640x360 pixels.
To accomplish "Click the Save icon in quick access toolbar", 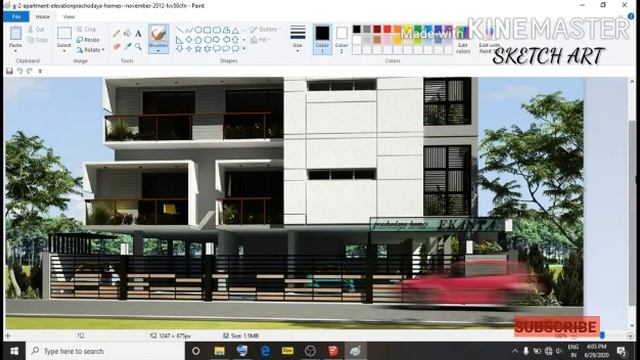I will click(9, 71).
